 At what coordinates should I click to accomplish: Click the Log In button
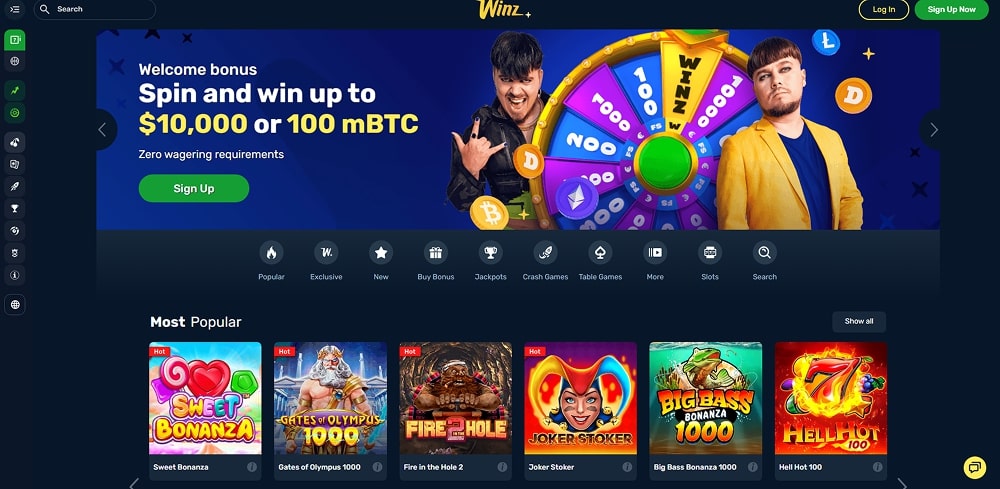tap(884, 10)
